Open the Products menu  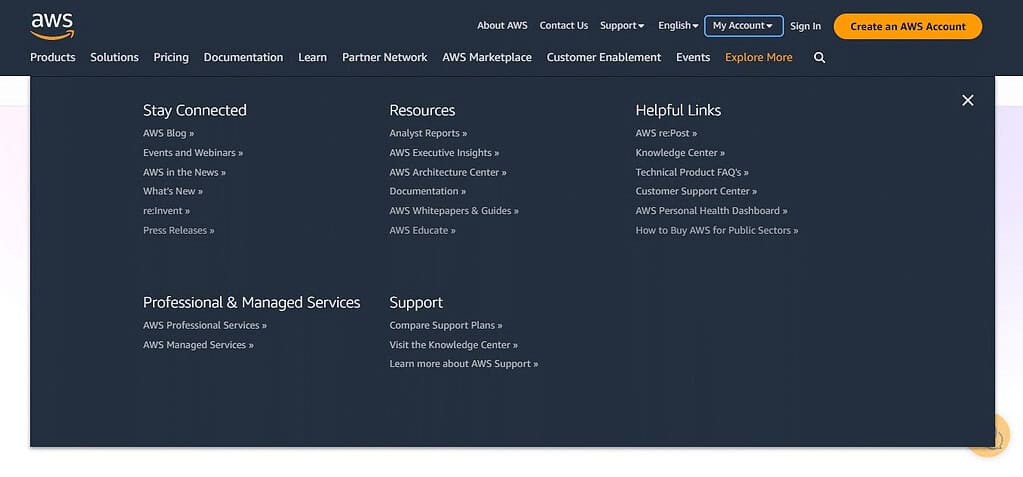(53, 57)
